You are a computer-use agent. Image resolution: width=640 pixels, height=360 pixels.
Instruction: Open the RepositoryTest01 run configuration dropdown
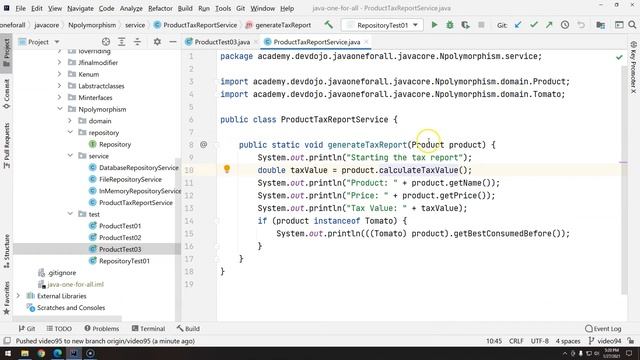click(x=382, y=25)
